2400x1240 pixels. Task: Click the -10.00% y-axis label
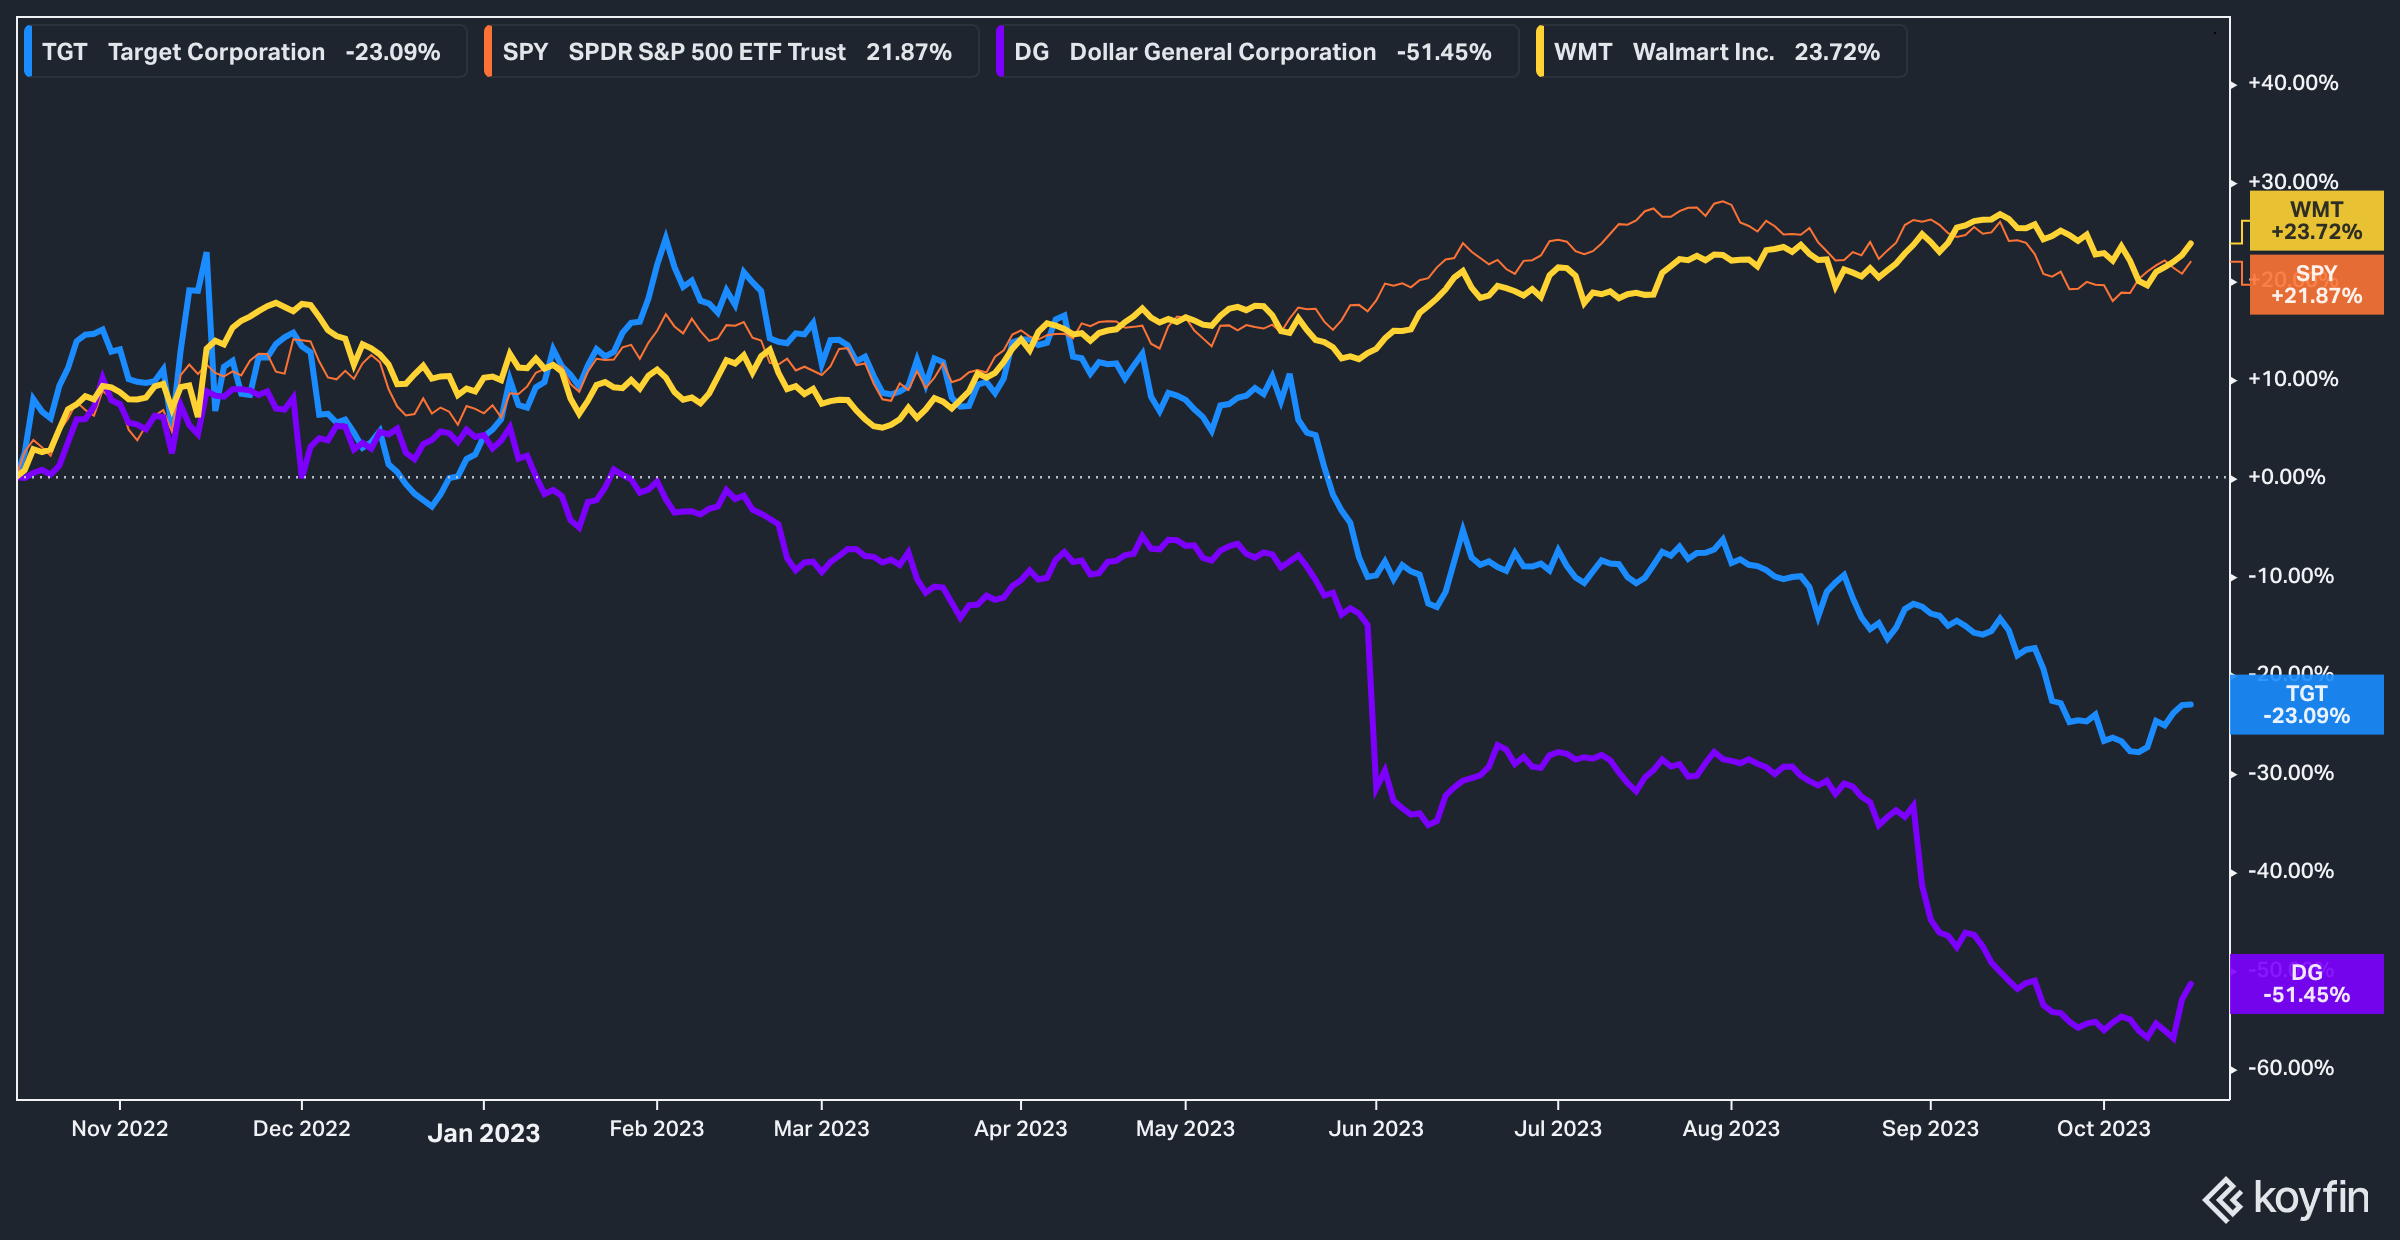(2291, 576)
